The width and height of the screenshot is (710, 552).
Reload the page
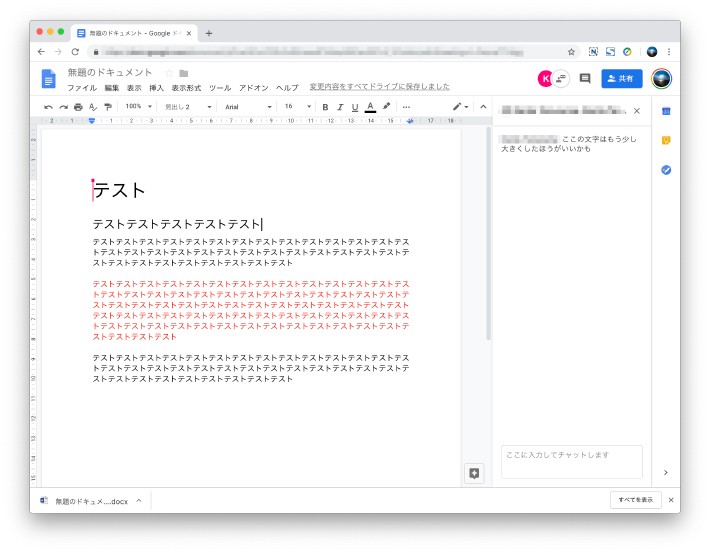75,52
